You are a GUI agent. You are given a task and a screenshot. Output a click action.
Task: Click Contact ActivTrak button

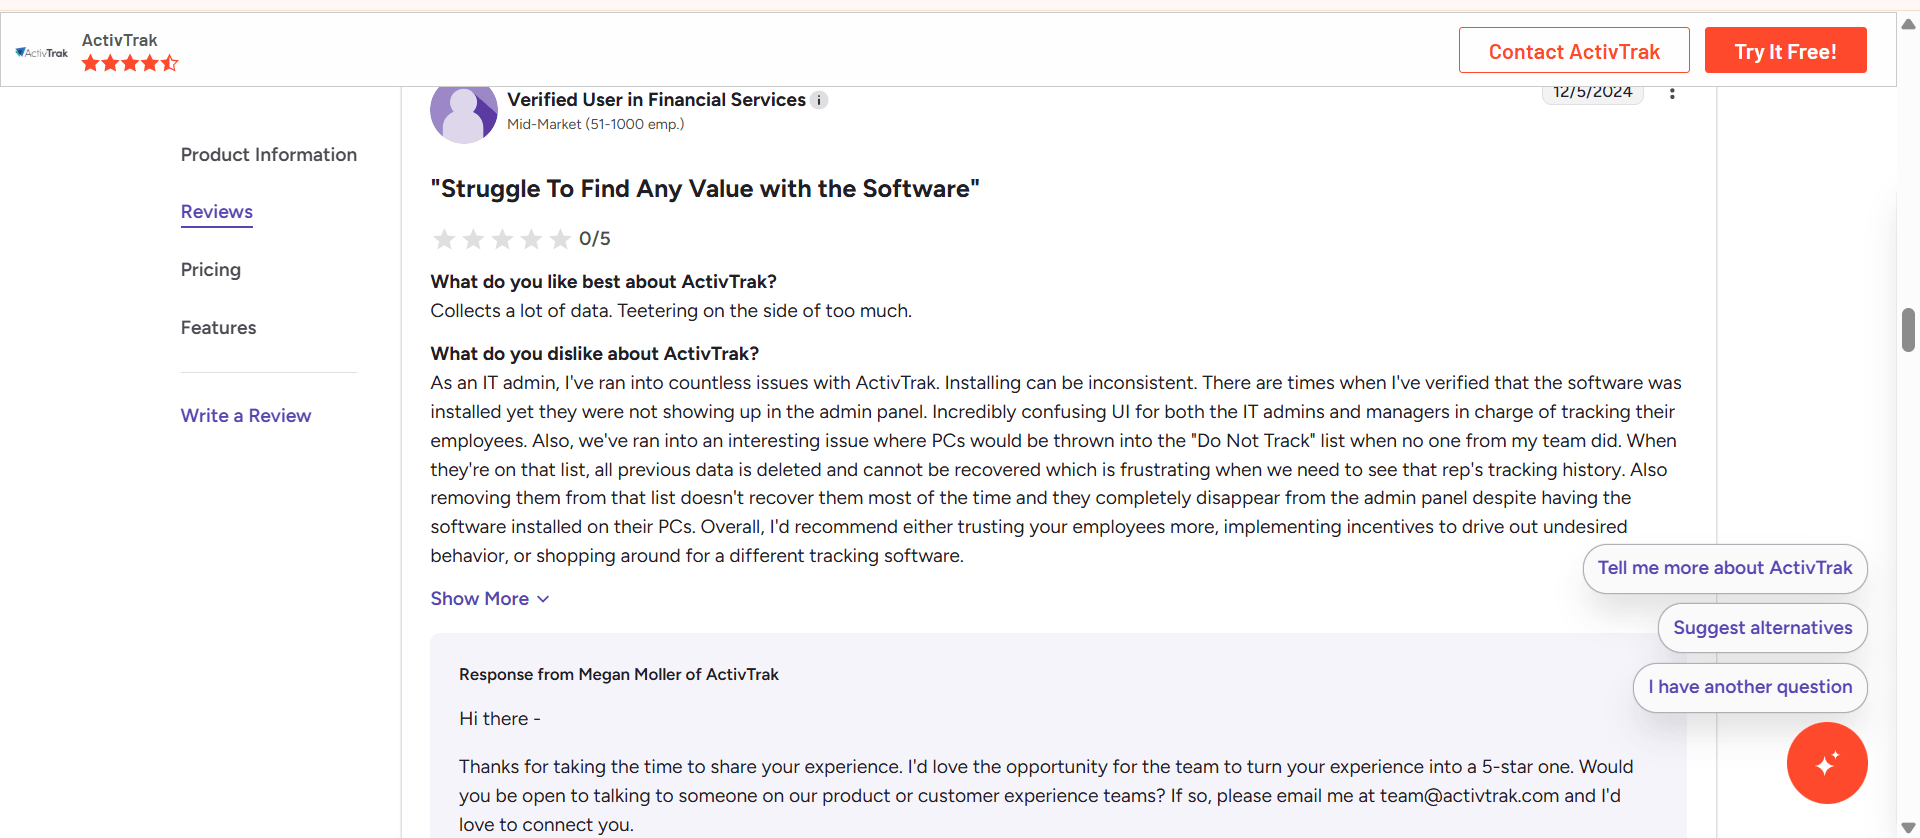click(1574, 51)
